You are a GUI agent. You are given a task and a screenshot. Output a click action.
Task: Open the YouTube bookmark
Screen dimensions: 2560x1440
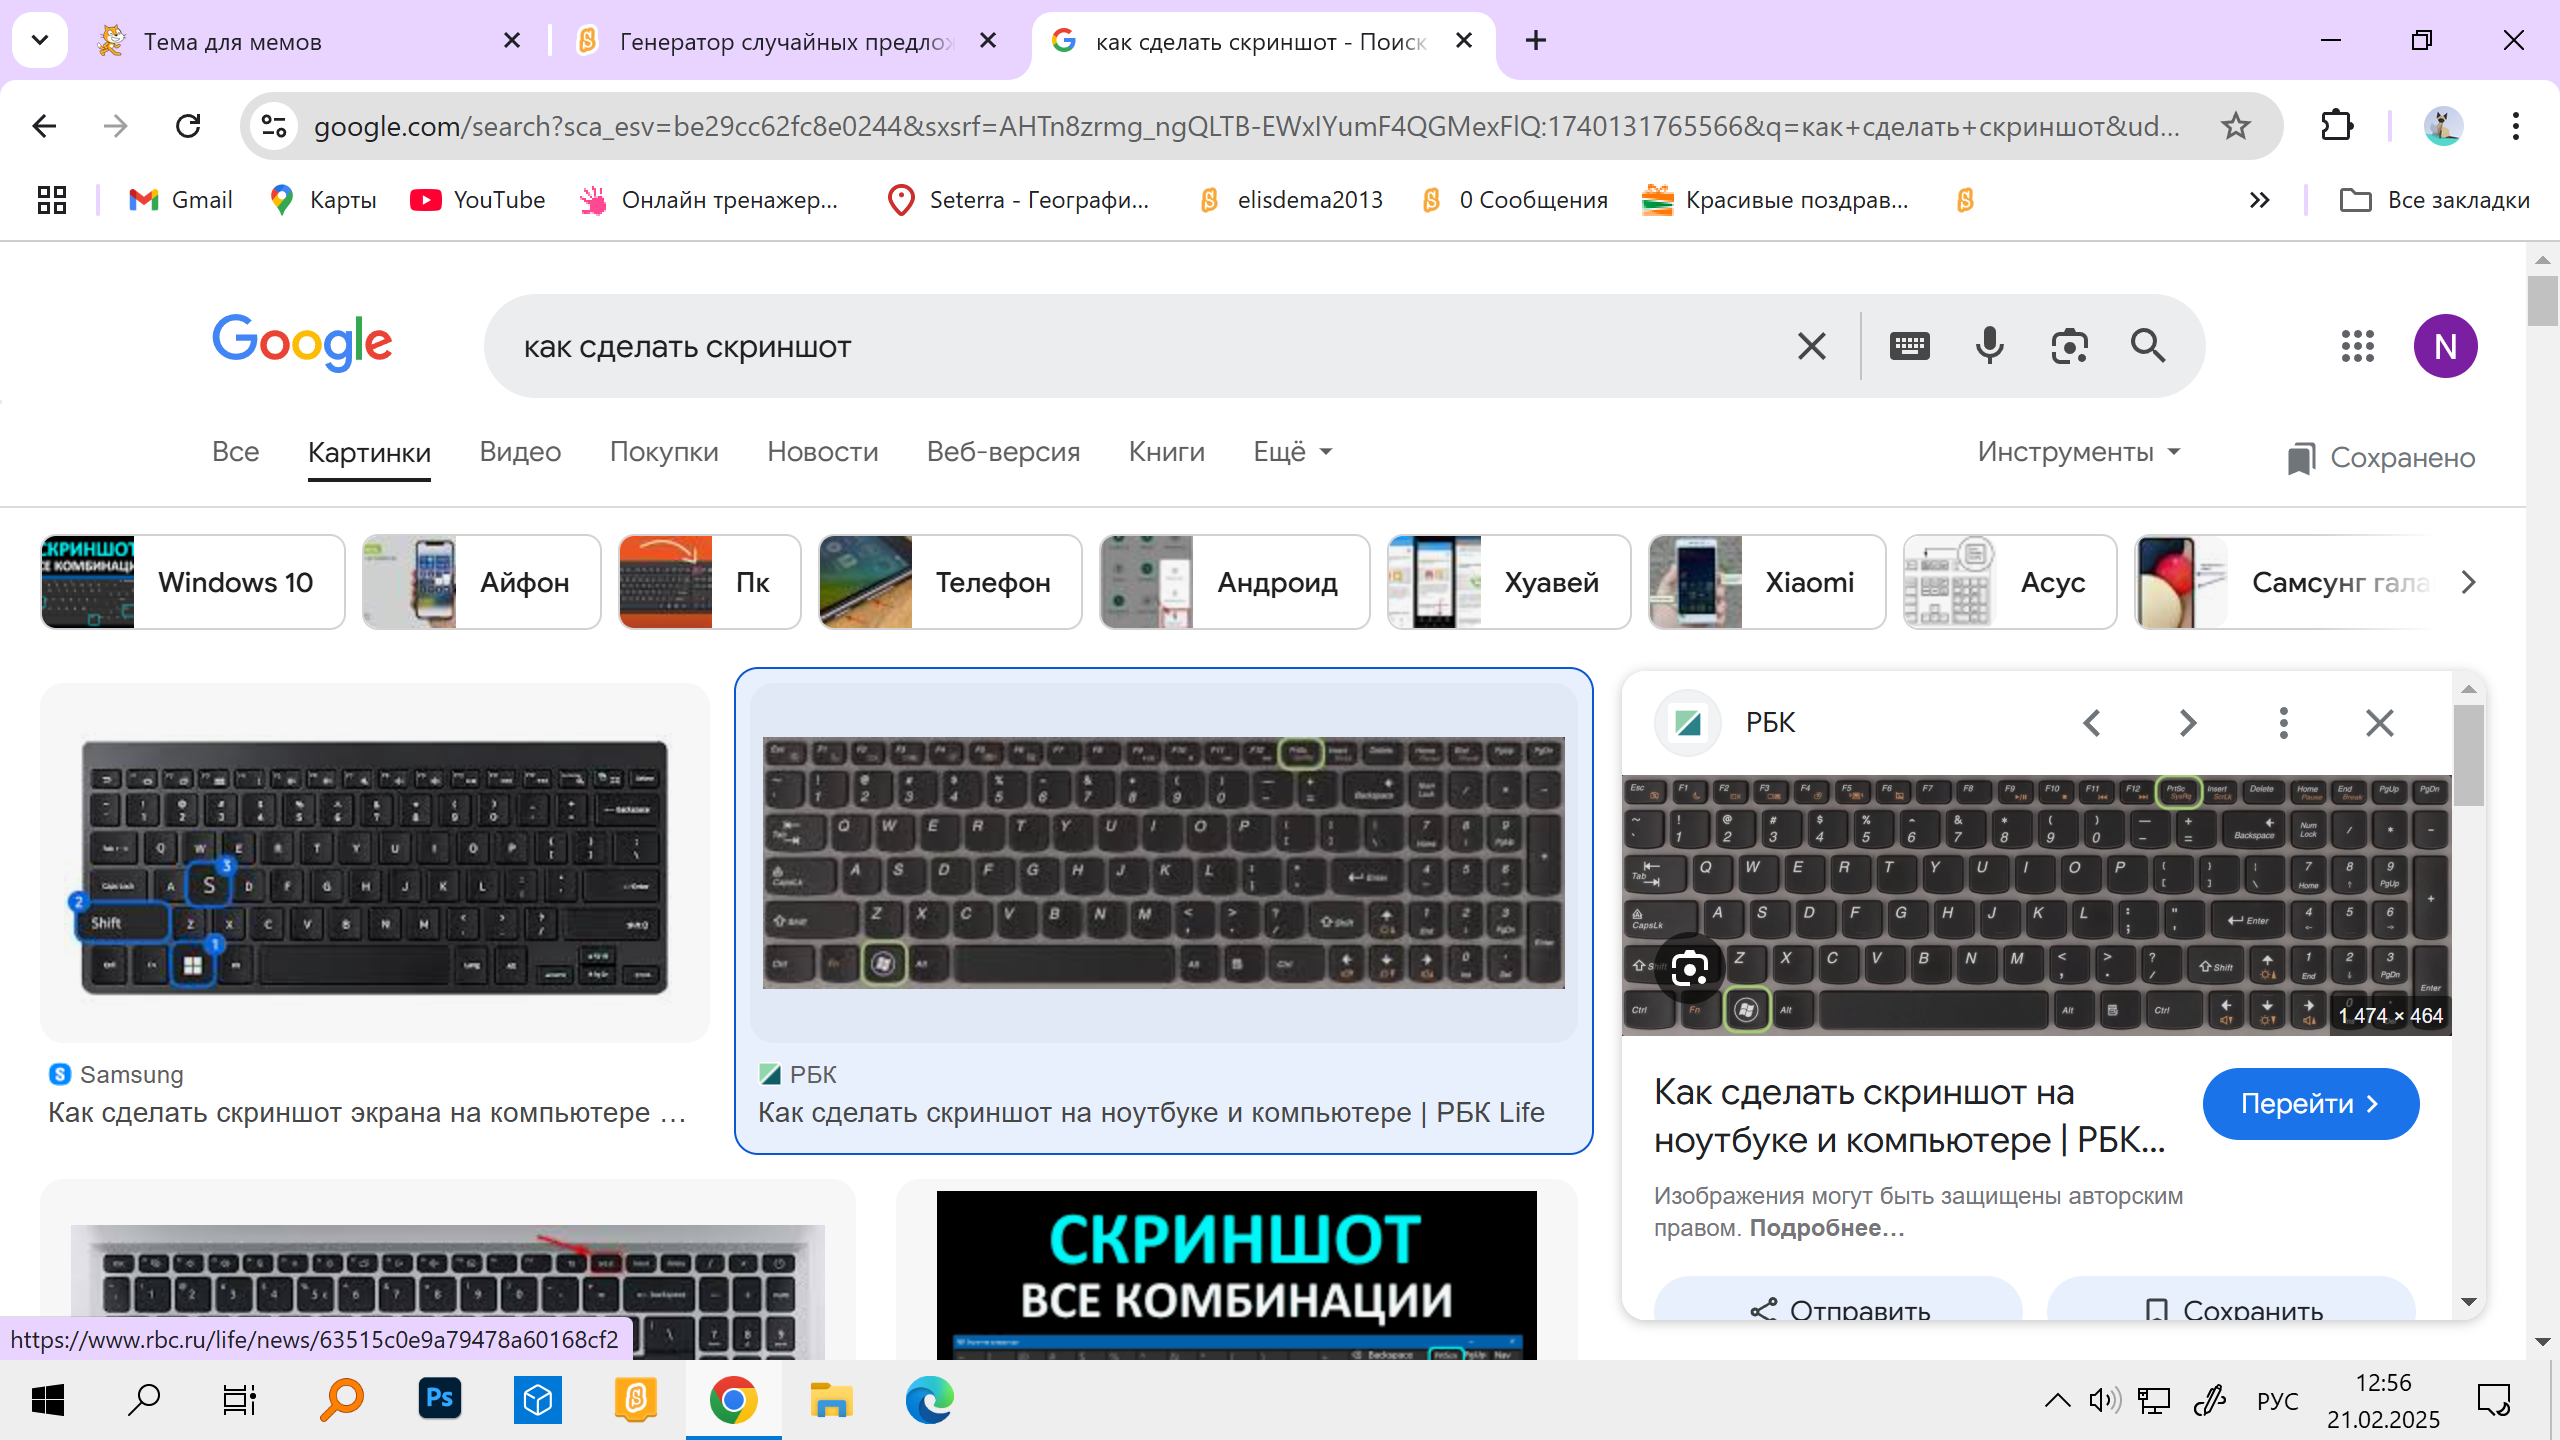pos(478,200)
